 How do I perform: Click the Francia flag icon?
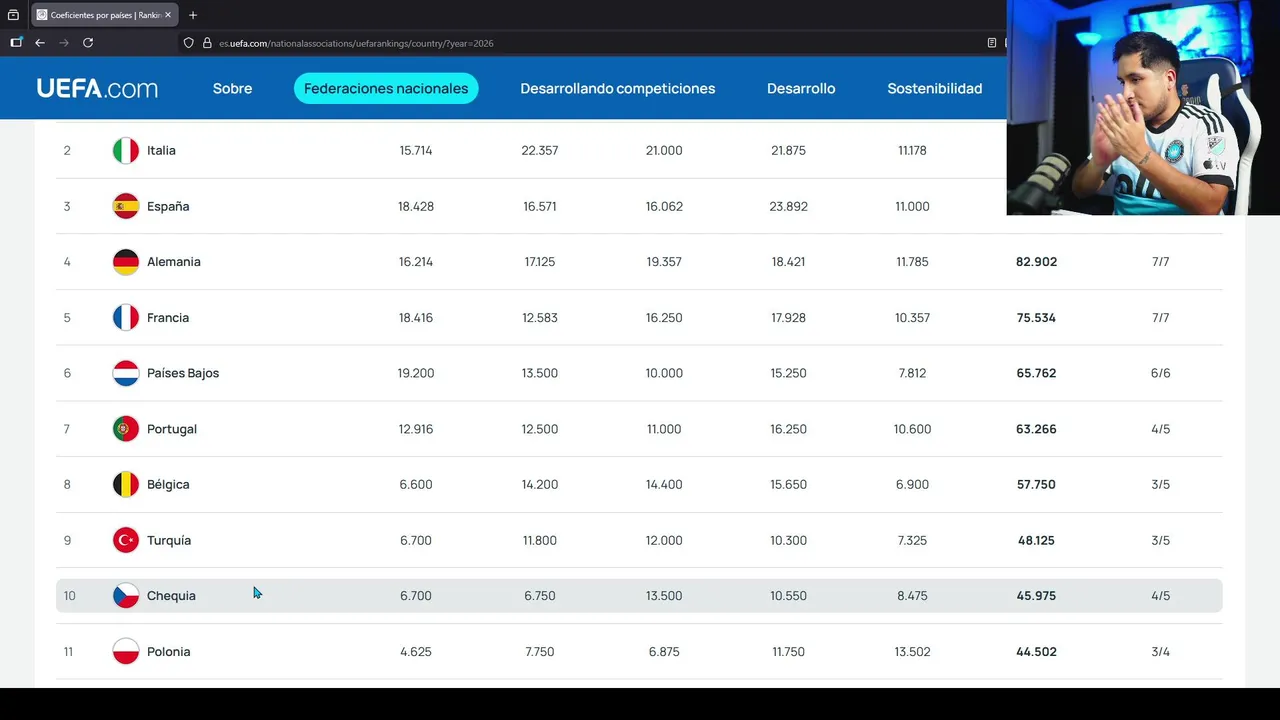click(x=126, y=318)
